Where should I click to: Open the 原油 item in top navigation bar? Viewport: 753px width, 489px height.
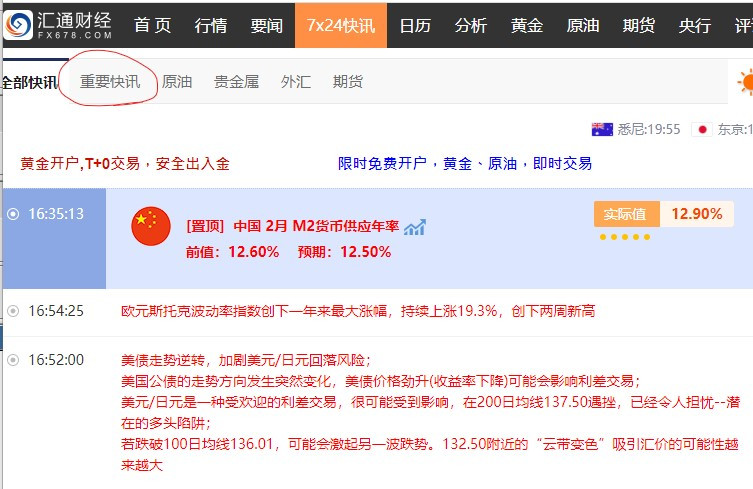(583, 25)
